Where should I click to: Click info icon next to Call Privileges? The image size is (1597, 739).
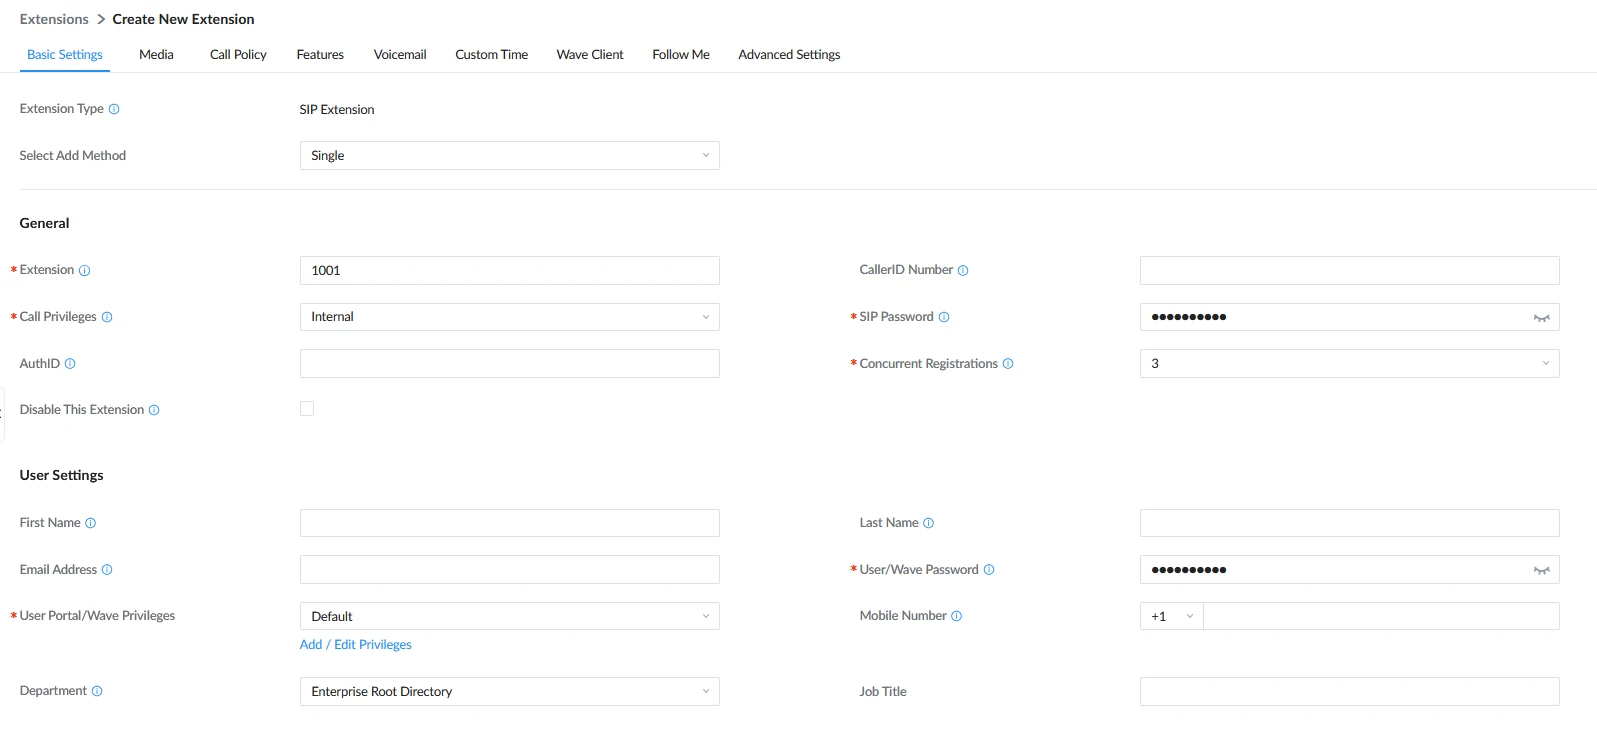(x=107, y=317)
